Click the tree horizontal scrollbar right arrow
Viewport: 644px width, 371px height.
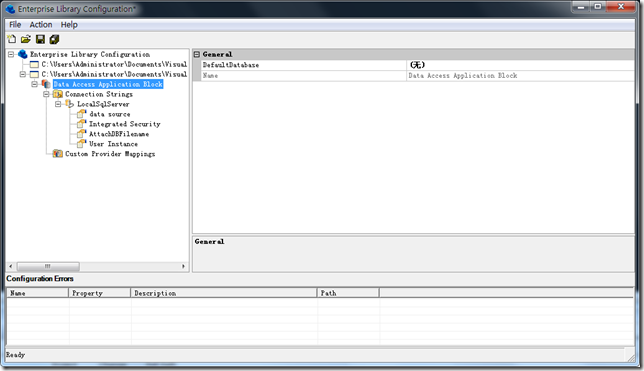183,266
